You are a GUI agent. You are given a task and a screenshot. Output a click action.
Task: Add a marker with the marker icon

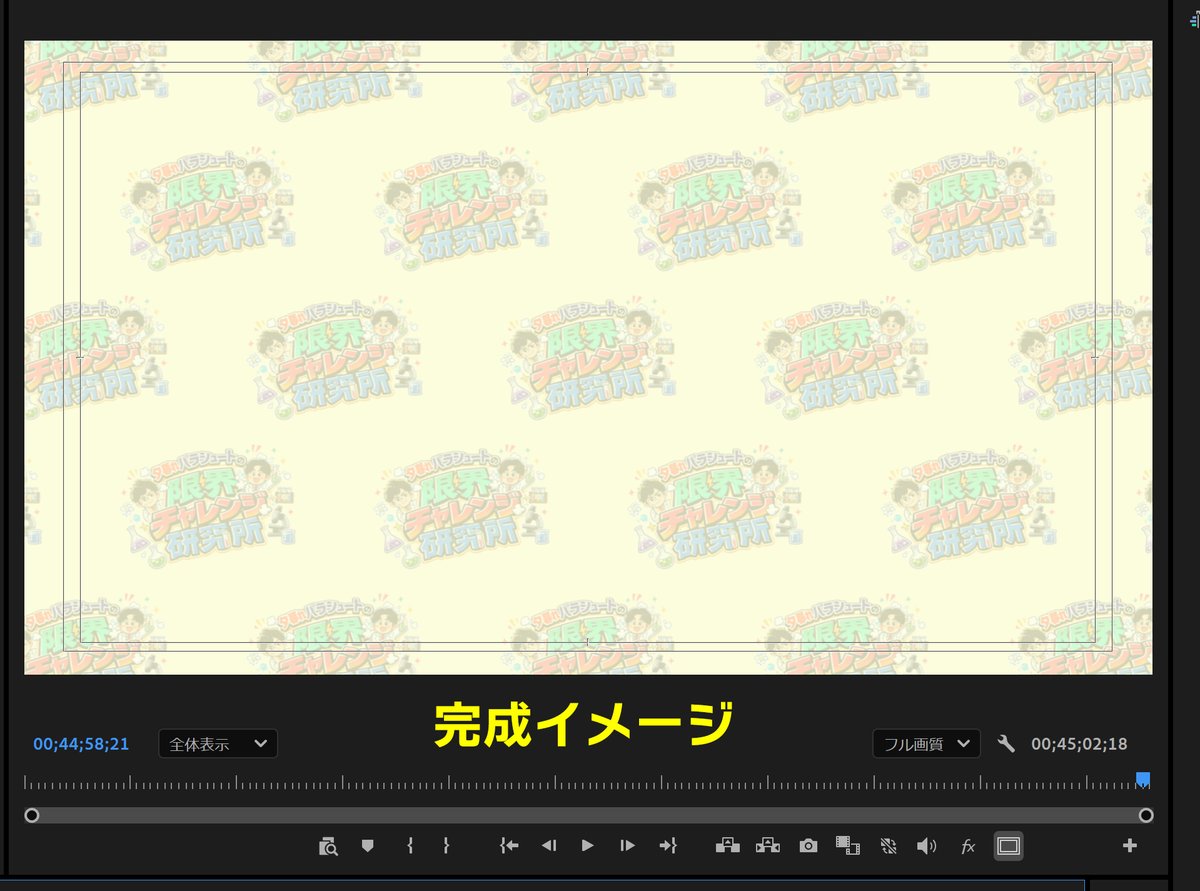pyautogui.click(x=368, y=846)
